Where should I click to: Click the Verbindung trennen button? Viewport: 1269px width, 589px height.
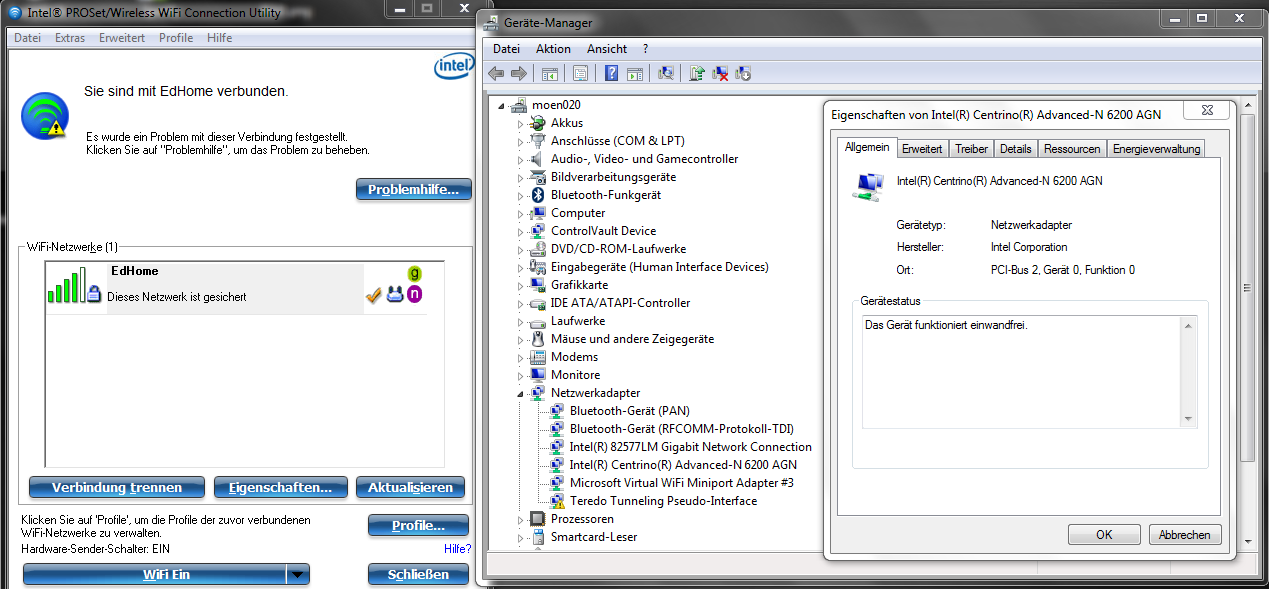coord(117,488)
